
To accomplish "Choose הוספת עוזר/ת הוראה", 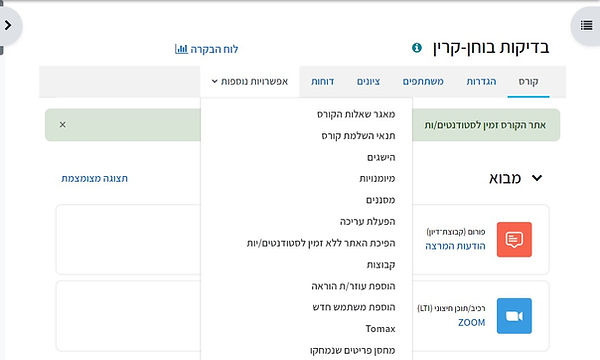I will click(353, 286).
